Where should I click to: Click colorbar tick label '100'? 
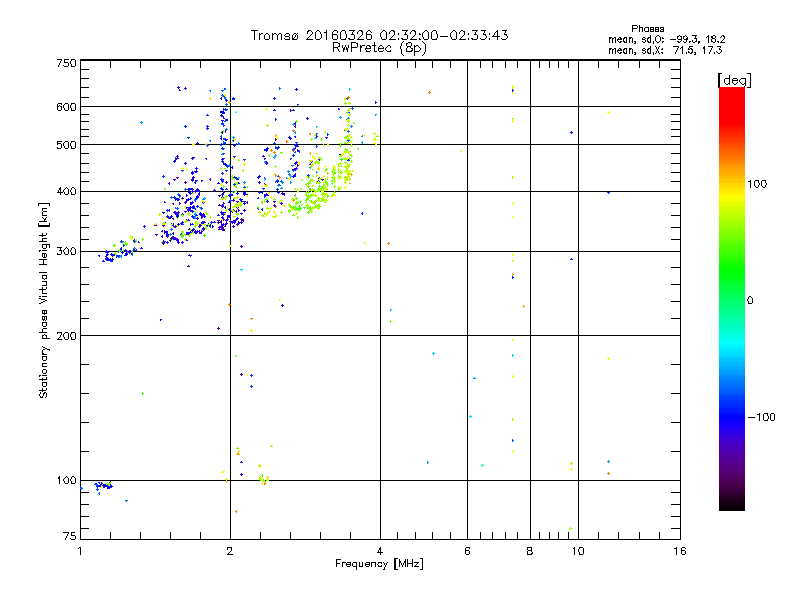[757, 184]
